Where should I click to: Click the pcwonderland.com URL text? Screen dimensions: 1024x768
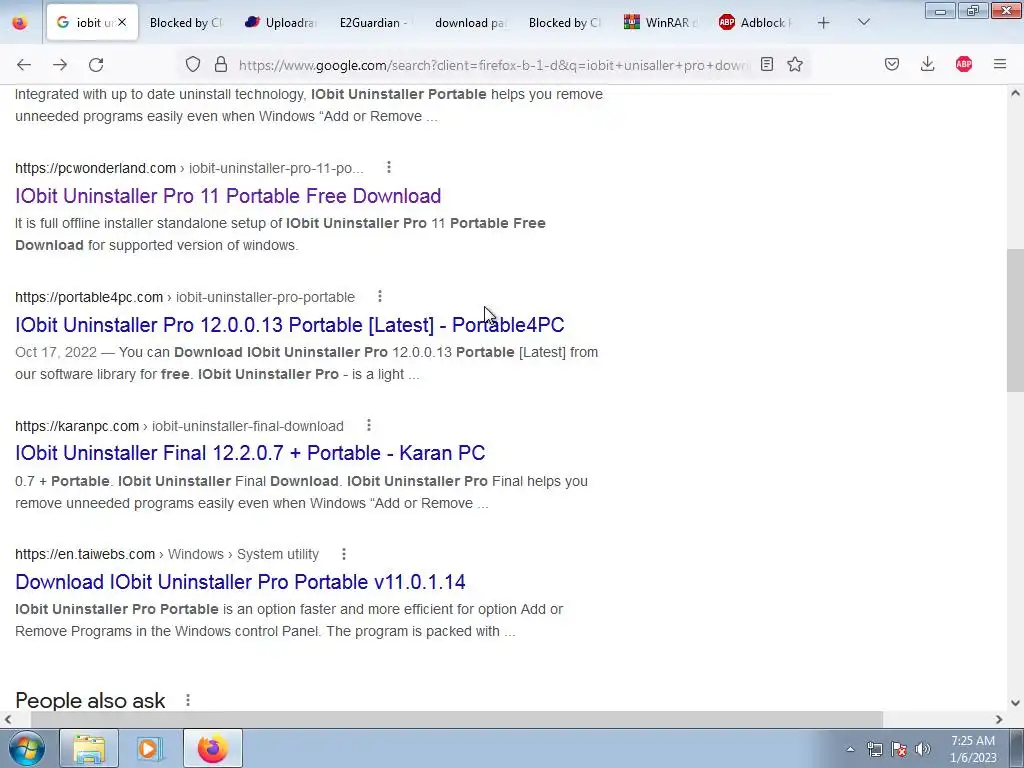click(x=95, y=168)
